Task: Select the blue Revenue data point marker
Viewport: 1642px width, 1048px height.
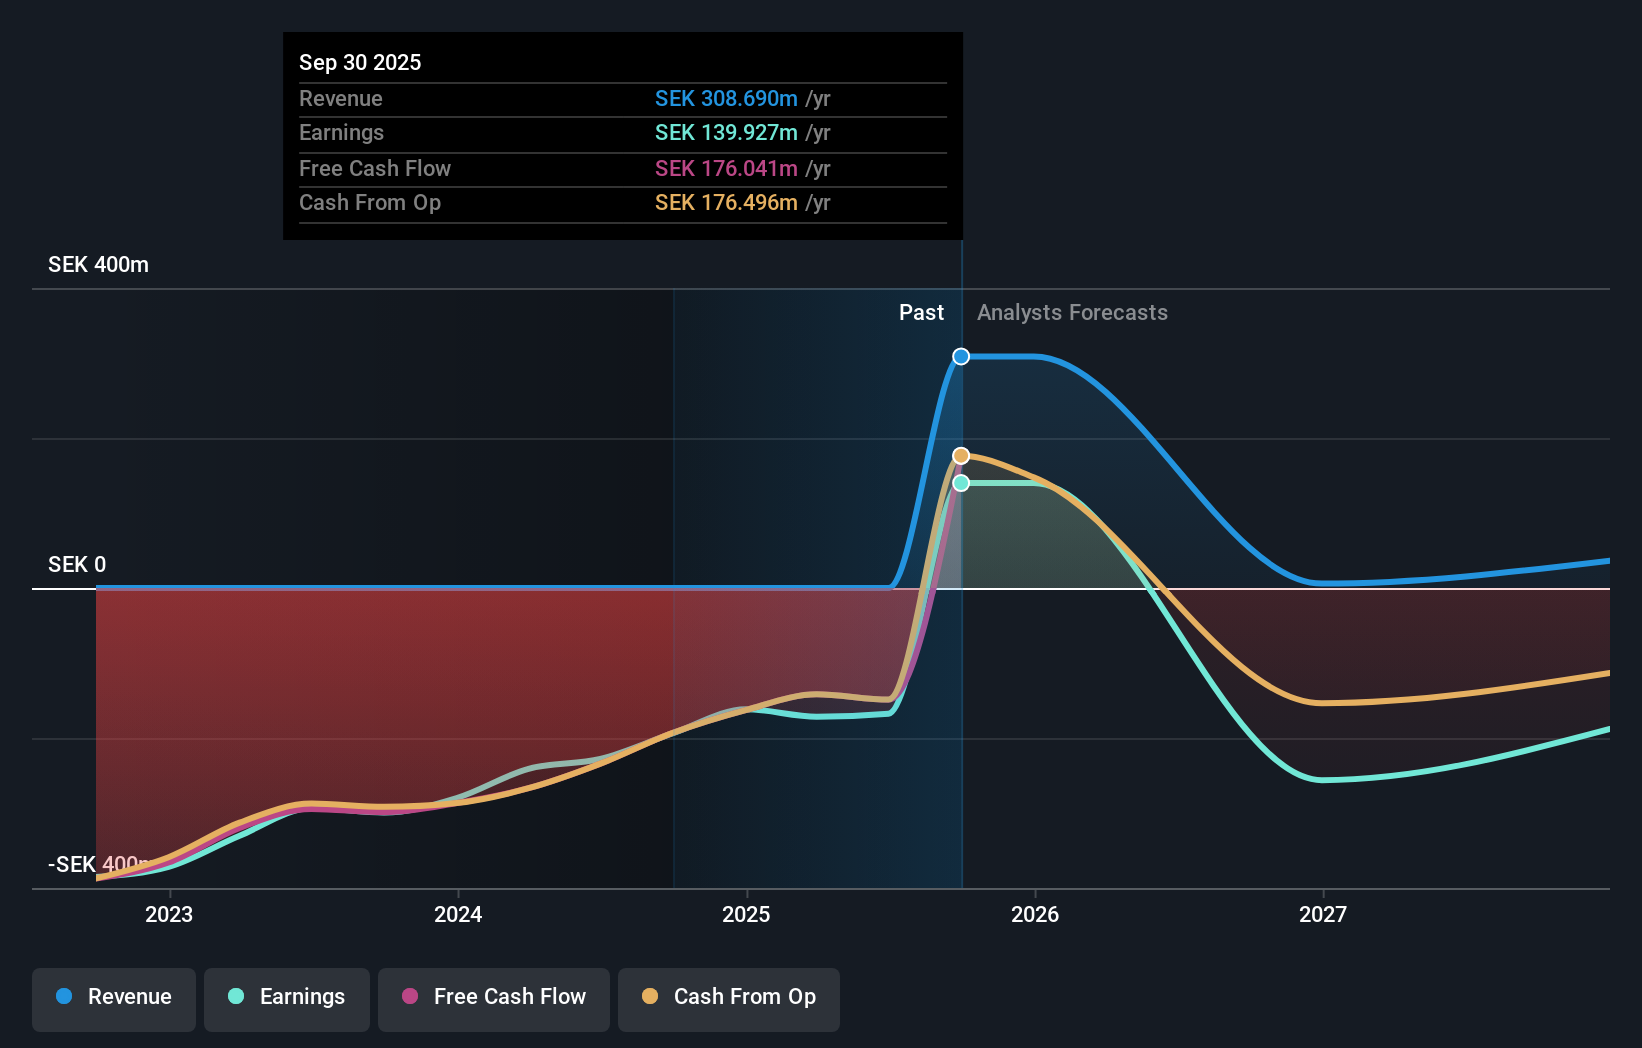Action: [961, 356]
